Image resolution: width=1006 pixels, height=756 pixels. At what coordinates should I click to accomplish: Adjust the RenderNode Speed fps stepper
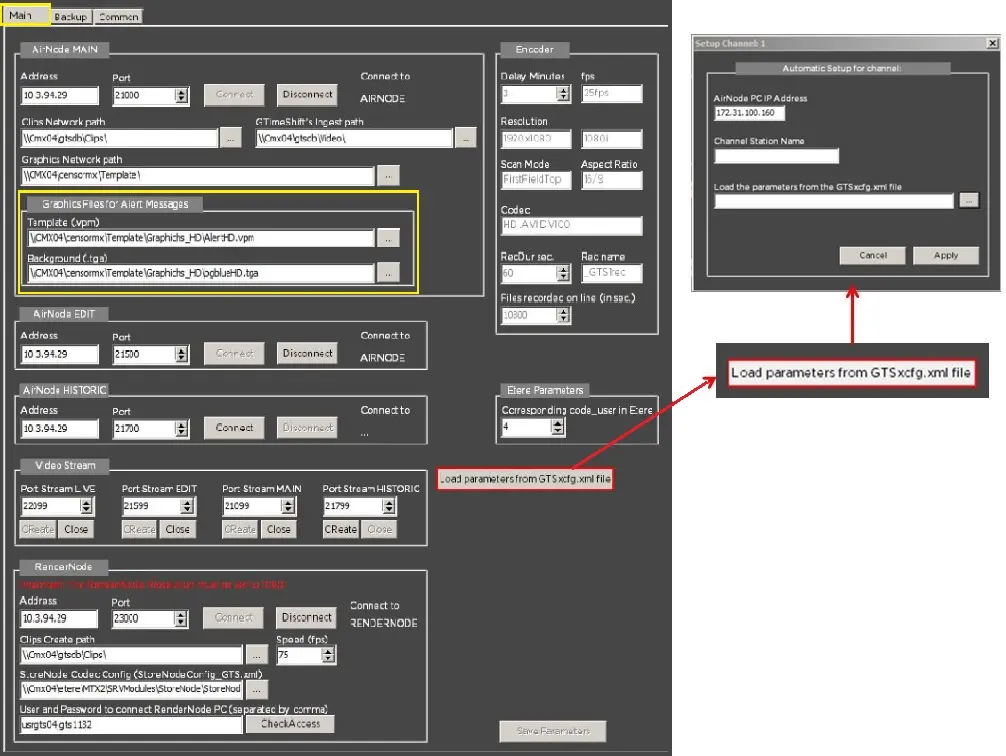(x=327, y=655)
